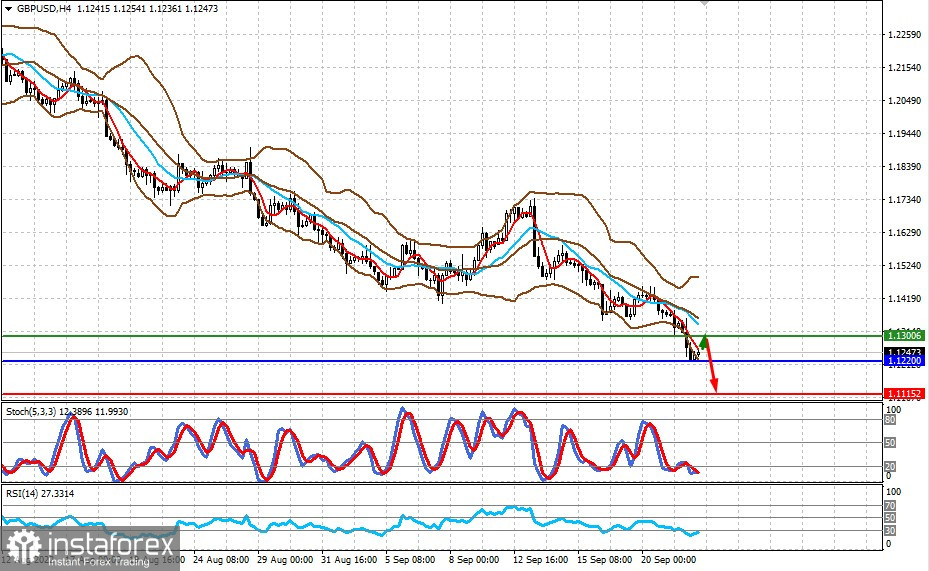Click the 80 level on Stochastic scale

click(890, 420)
